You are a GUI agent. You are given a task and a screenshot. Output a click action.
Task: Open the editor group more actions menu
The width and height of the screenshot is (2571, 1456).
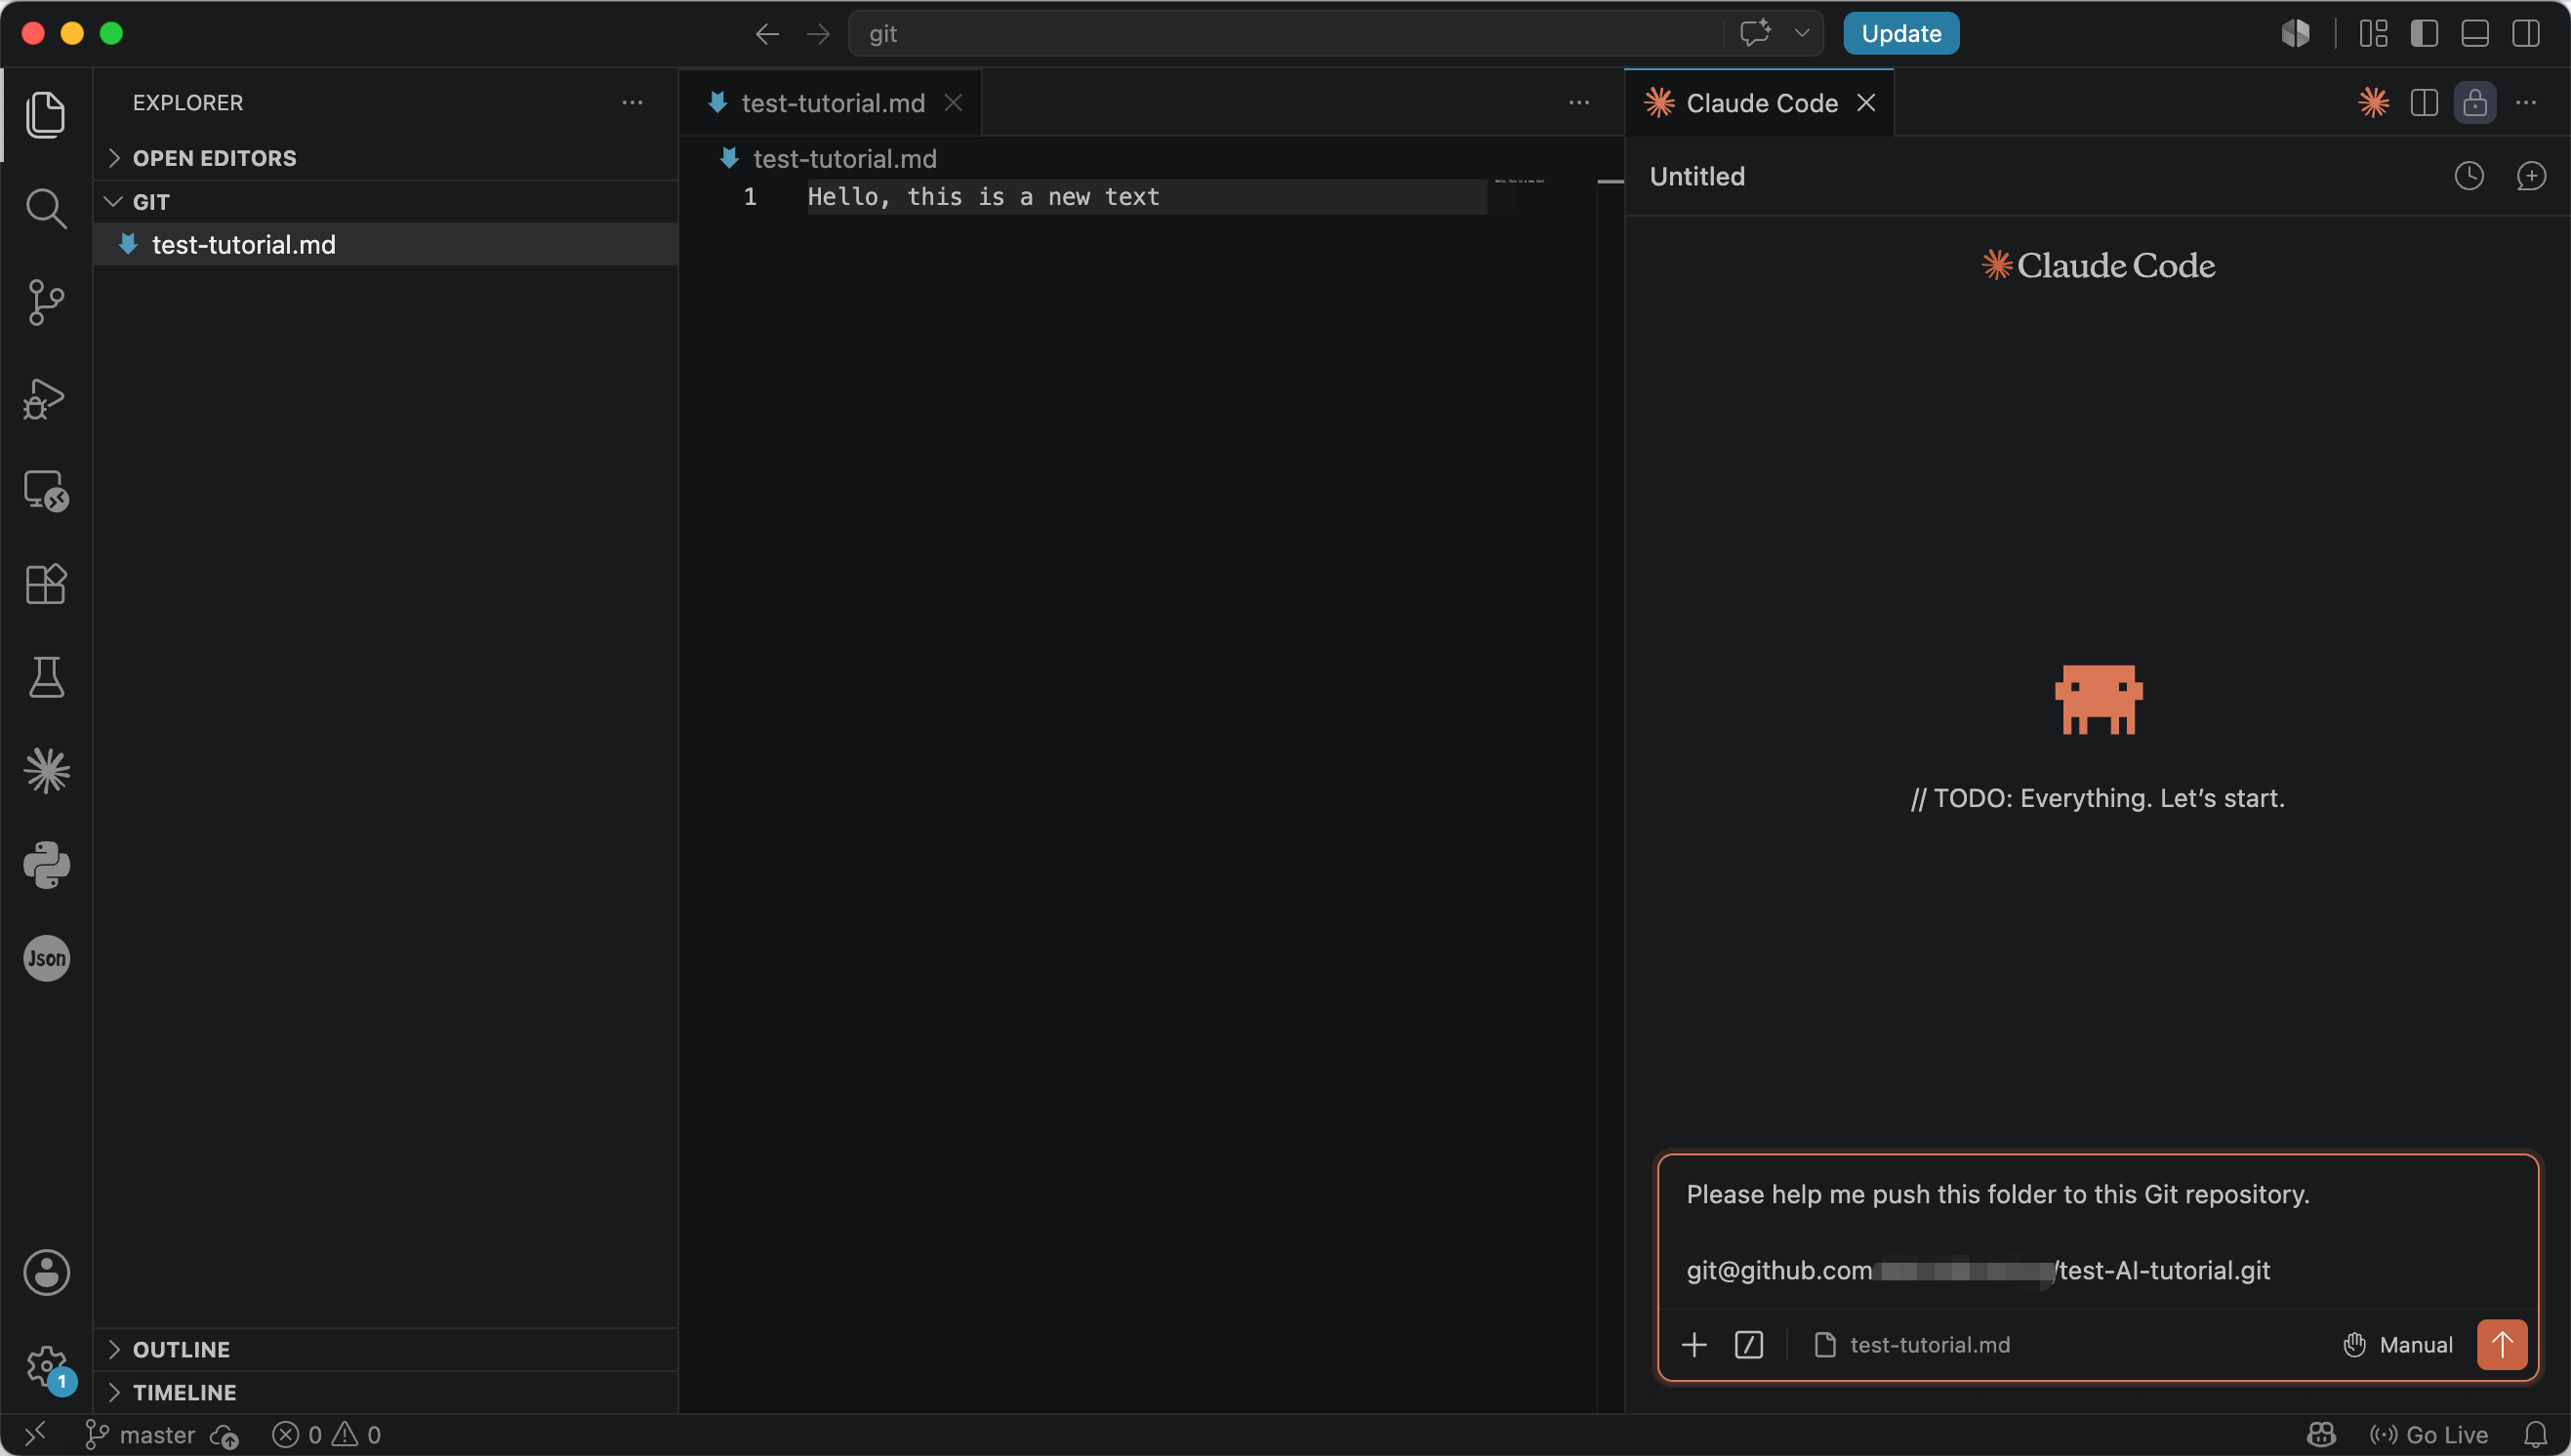click(1579, 103)
